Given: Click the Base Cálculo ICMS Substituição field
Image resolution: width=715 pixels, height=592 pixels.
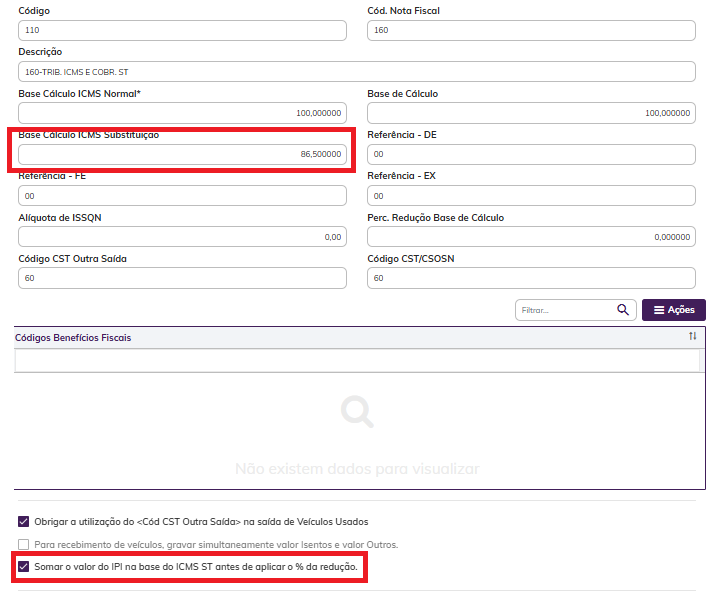Looking at the screenshot, I should [182, 154].
